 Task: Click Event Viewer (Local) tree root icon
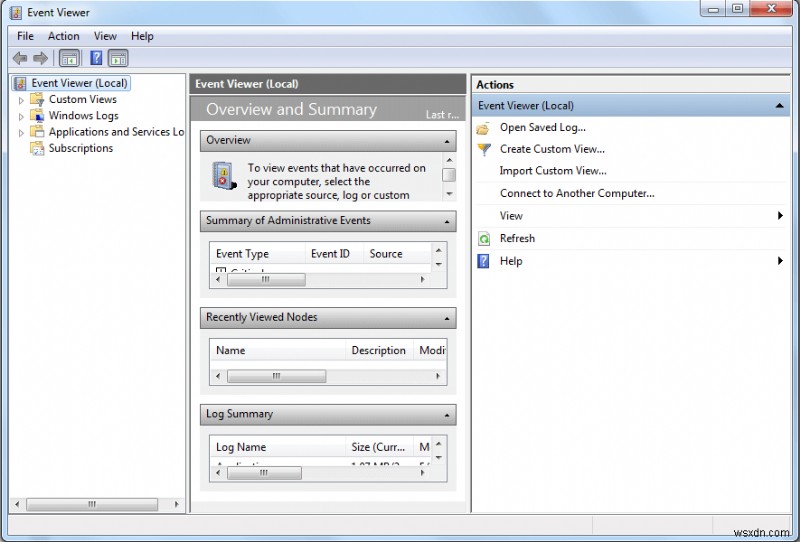(20, 83)
